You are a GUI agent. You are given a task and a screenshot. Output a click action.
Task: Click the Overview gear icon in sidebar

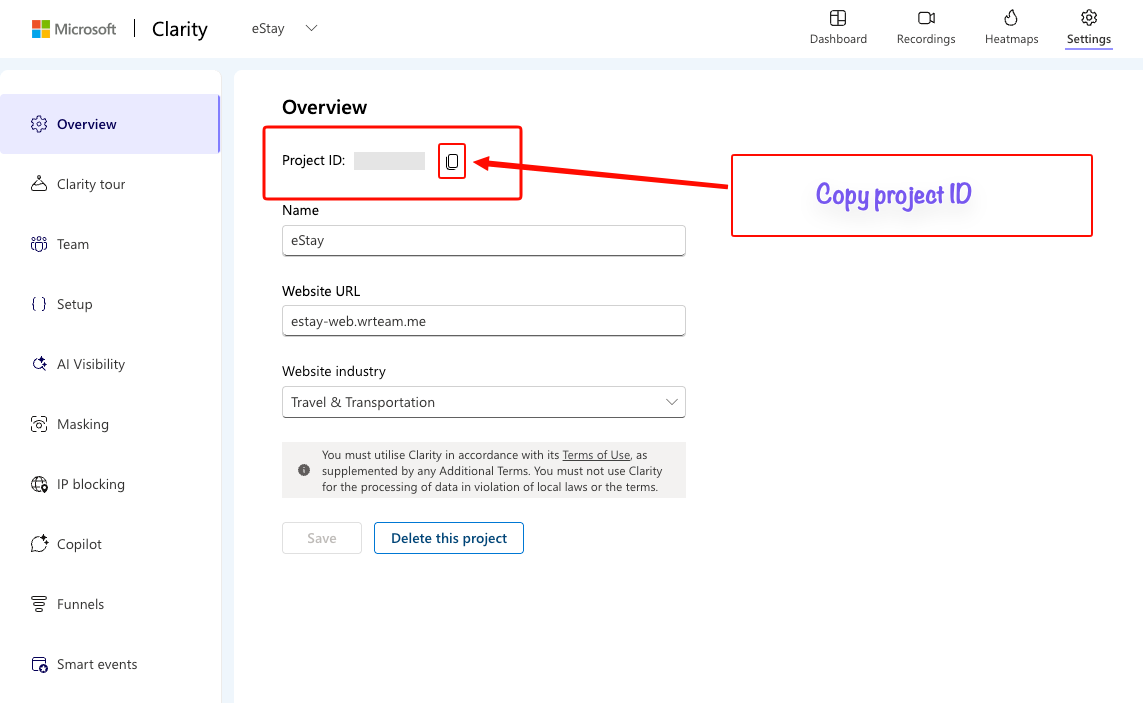[x=39, y=124]
